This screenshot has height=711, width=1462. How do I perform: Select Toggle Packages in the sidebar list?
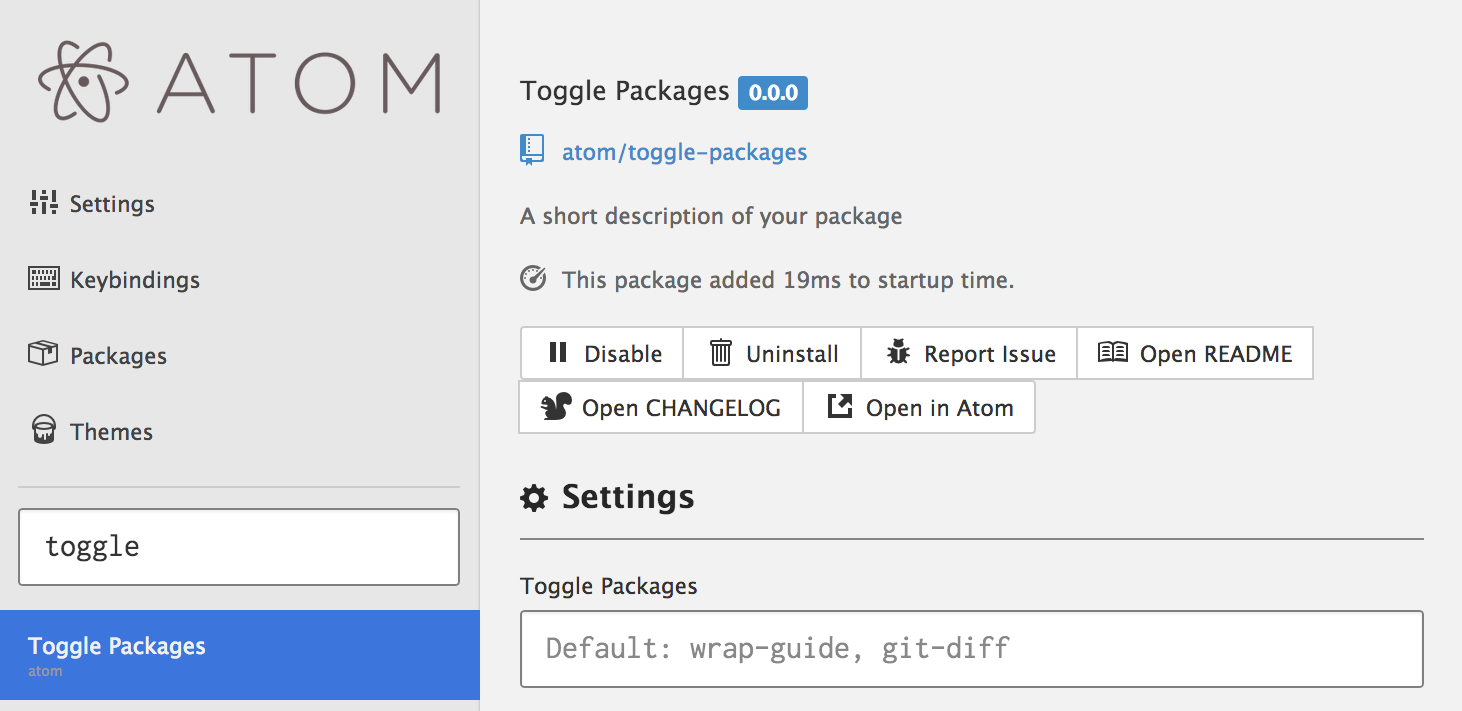point(240,655)
